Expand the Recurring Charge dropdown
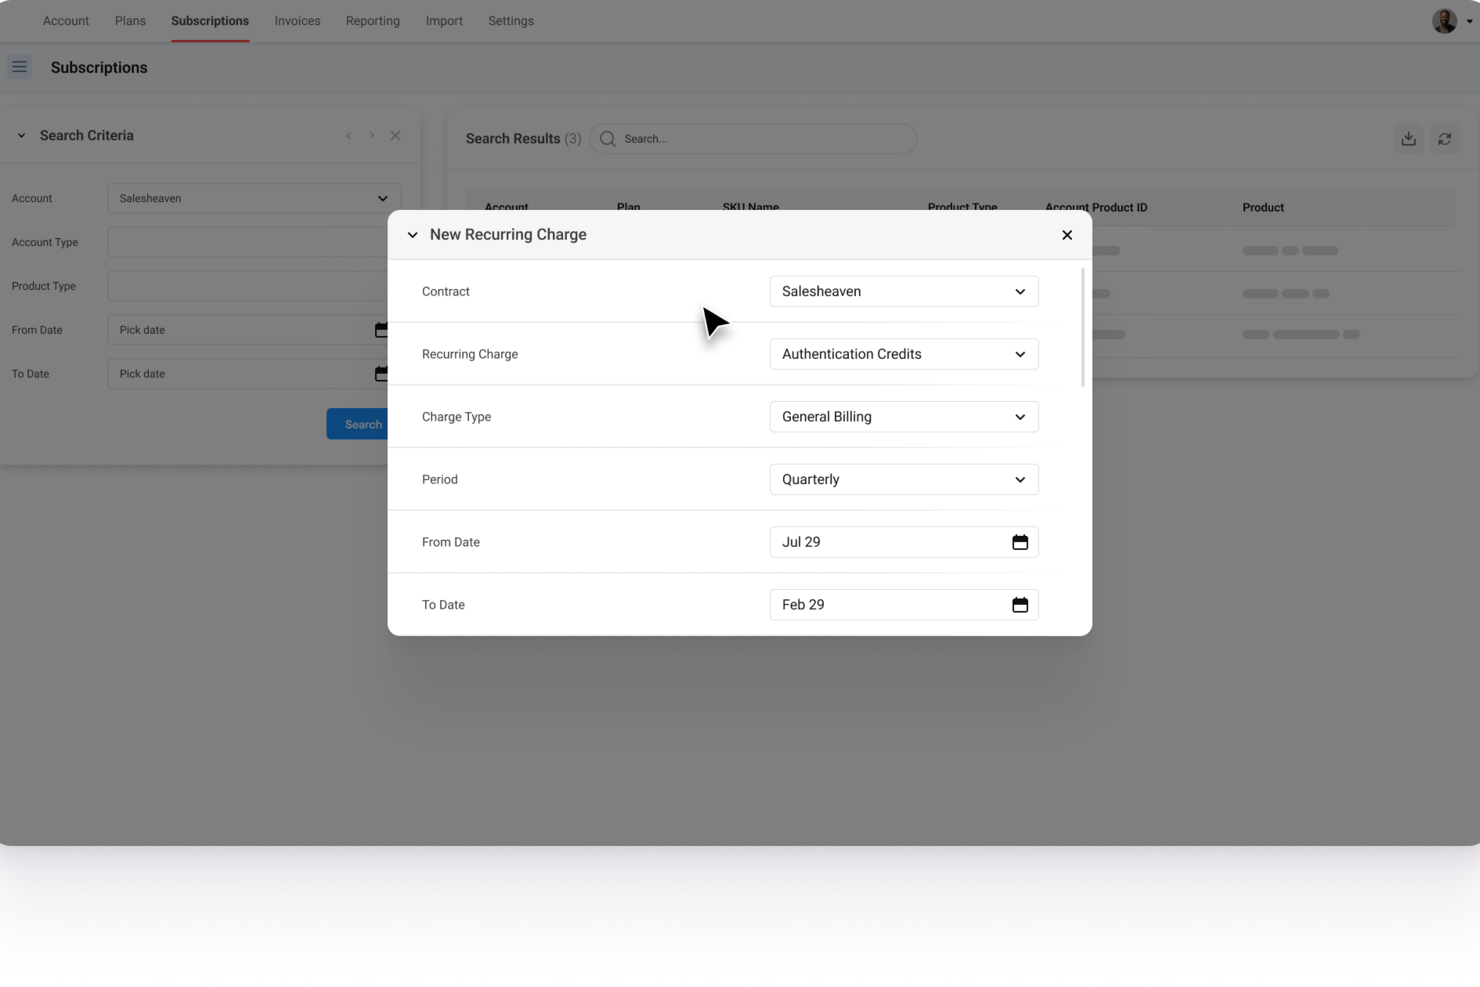The height and width of the screenshot is (987, 1480). [904, 354]
